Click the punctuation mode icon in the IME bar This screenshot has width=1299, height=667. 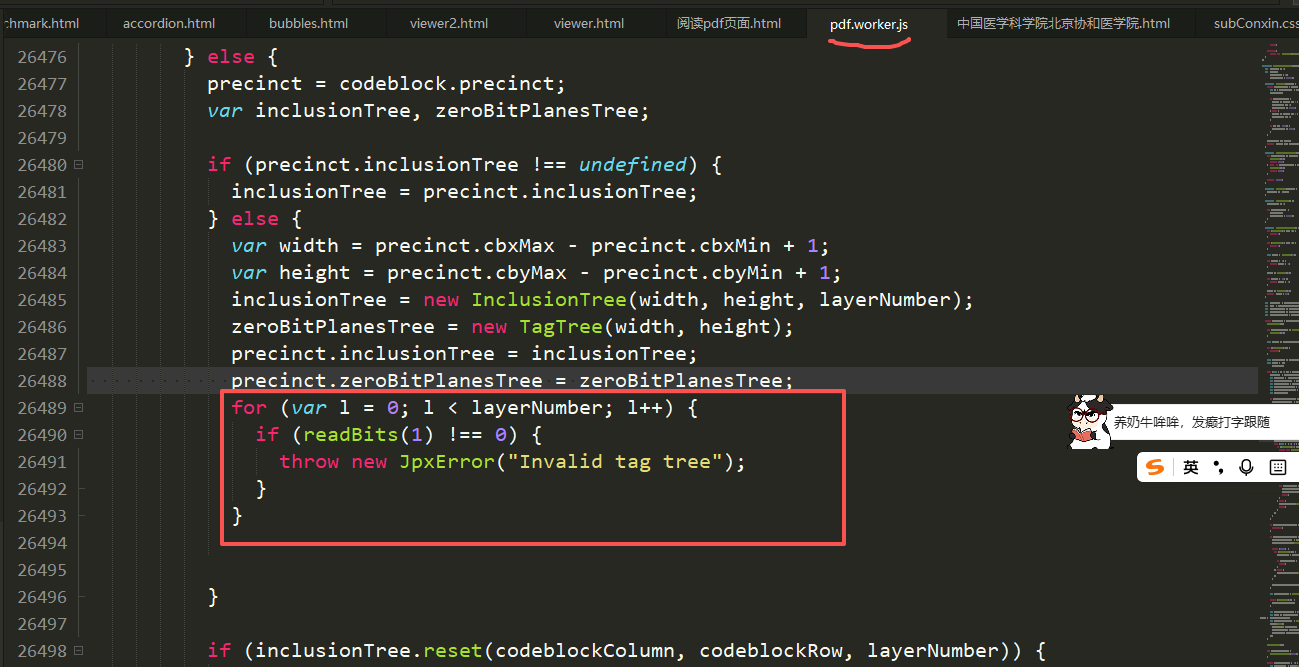point(1218,467)
